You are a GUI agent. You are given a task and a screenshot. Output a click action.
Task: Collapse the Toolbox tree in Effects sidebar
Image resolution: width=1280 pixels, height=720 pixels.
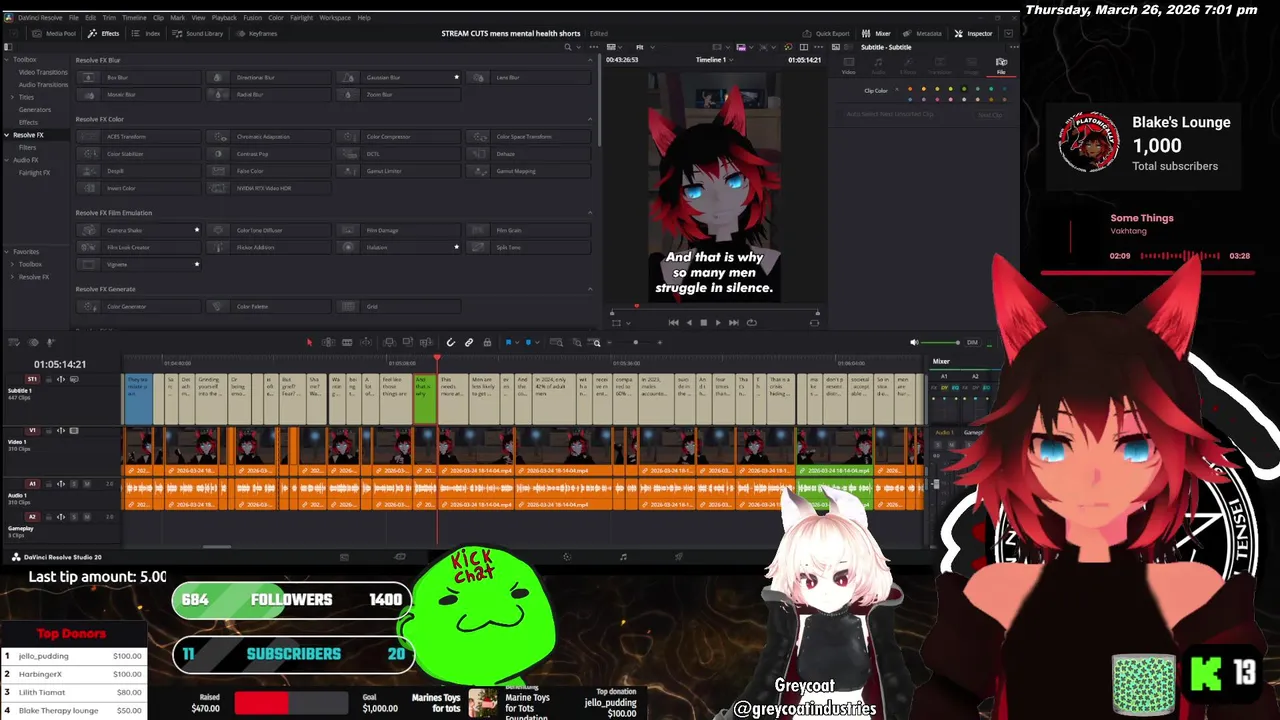[7, 60]
